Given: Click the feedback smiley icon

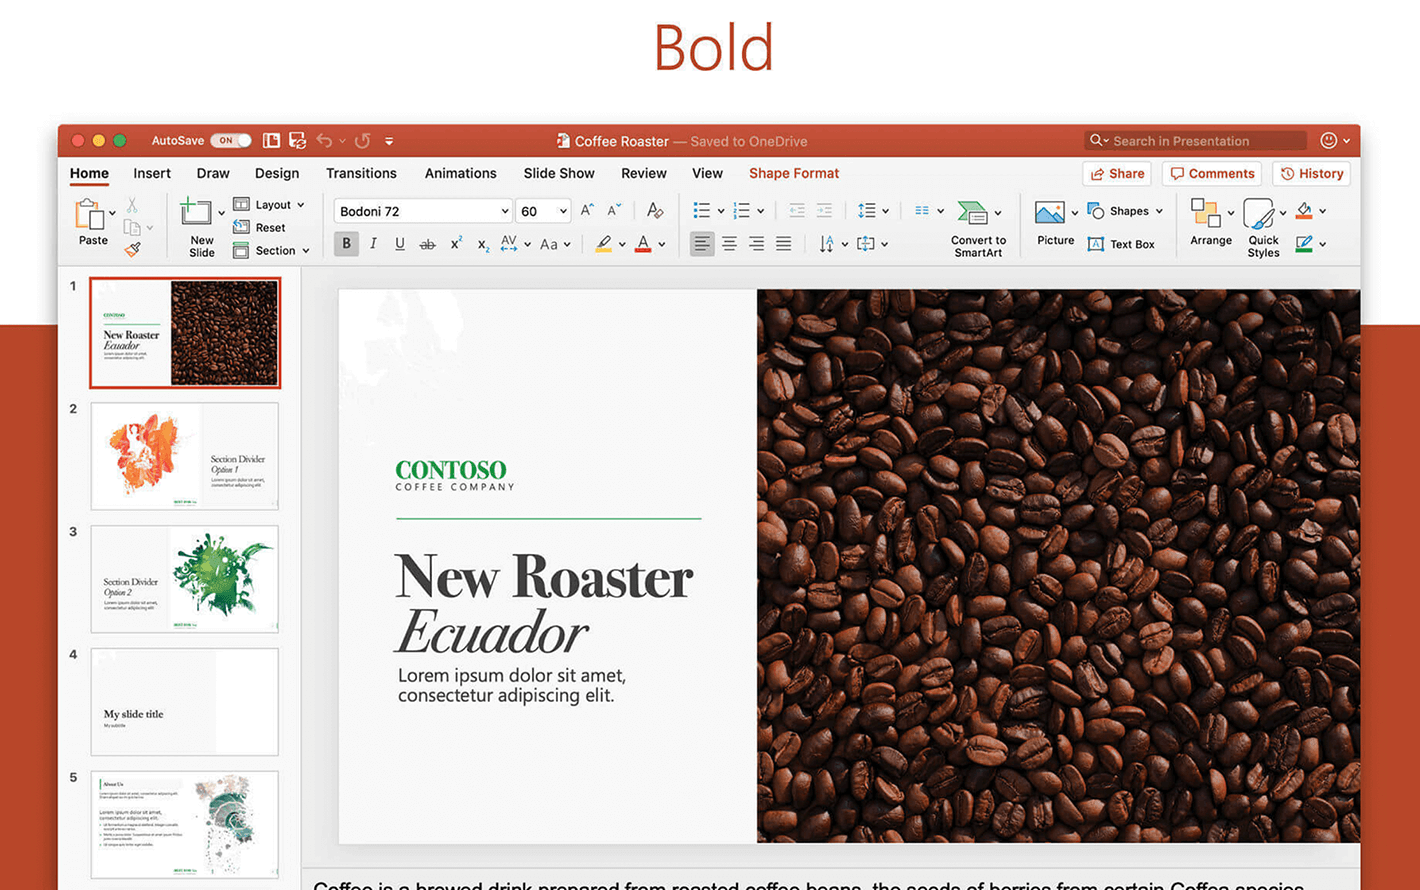Looking at the screenshot, I should pyautogui.click(x=1328, y=141).
